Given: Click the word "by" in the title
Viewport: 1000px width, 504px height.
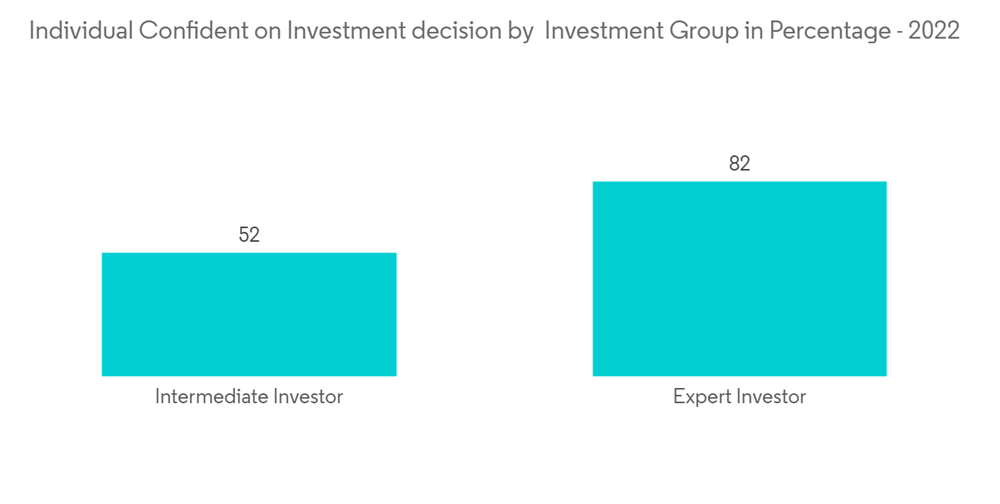Looking at the screenshot, I should pos(514,32).
